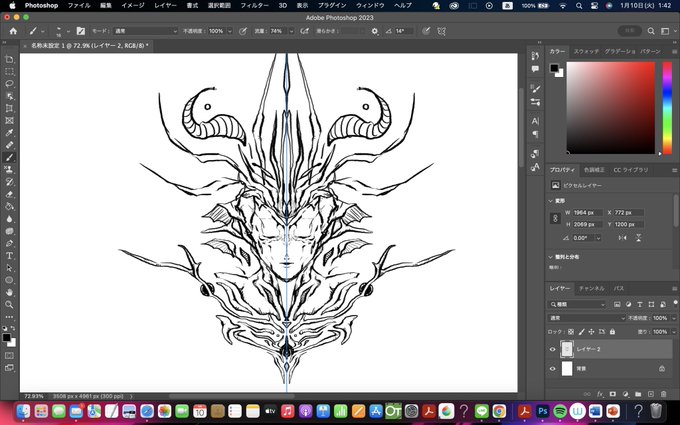Screen dimensions: 680x425
Task: Flip layer vertically in Properties
Action: coord(638,238)
